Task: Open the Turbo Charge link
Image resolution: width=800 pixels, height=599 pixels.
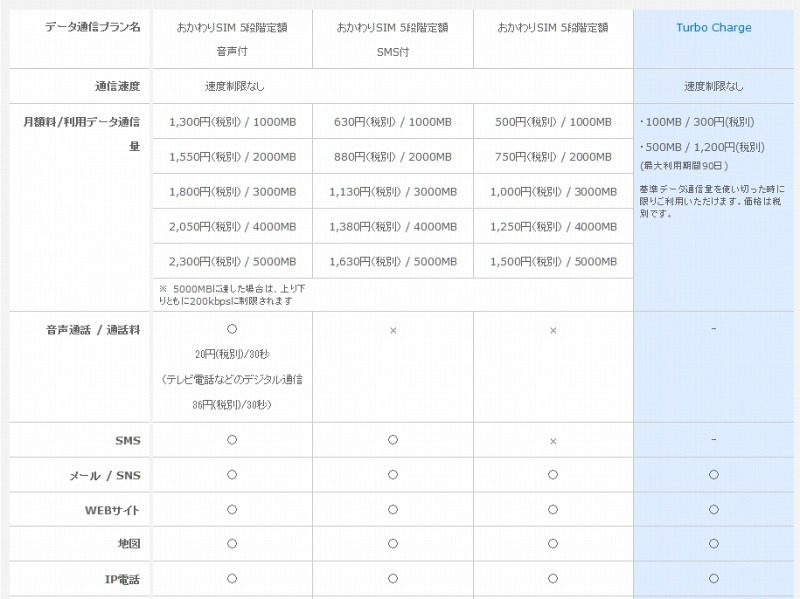Action: point(713,28)
